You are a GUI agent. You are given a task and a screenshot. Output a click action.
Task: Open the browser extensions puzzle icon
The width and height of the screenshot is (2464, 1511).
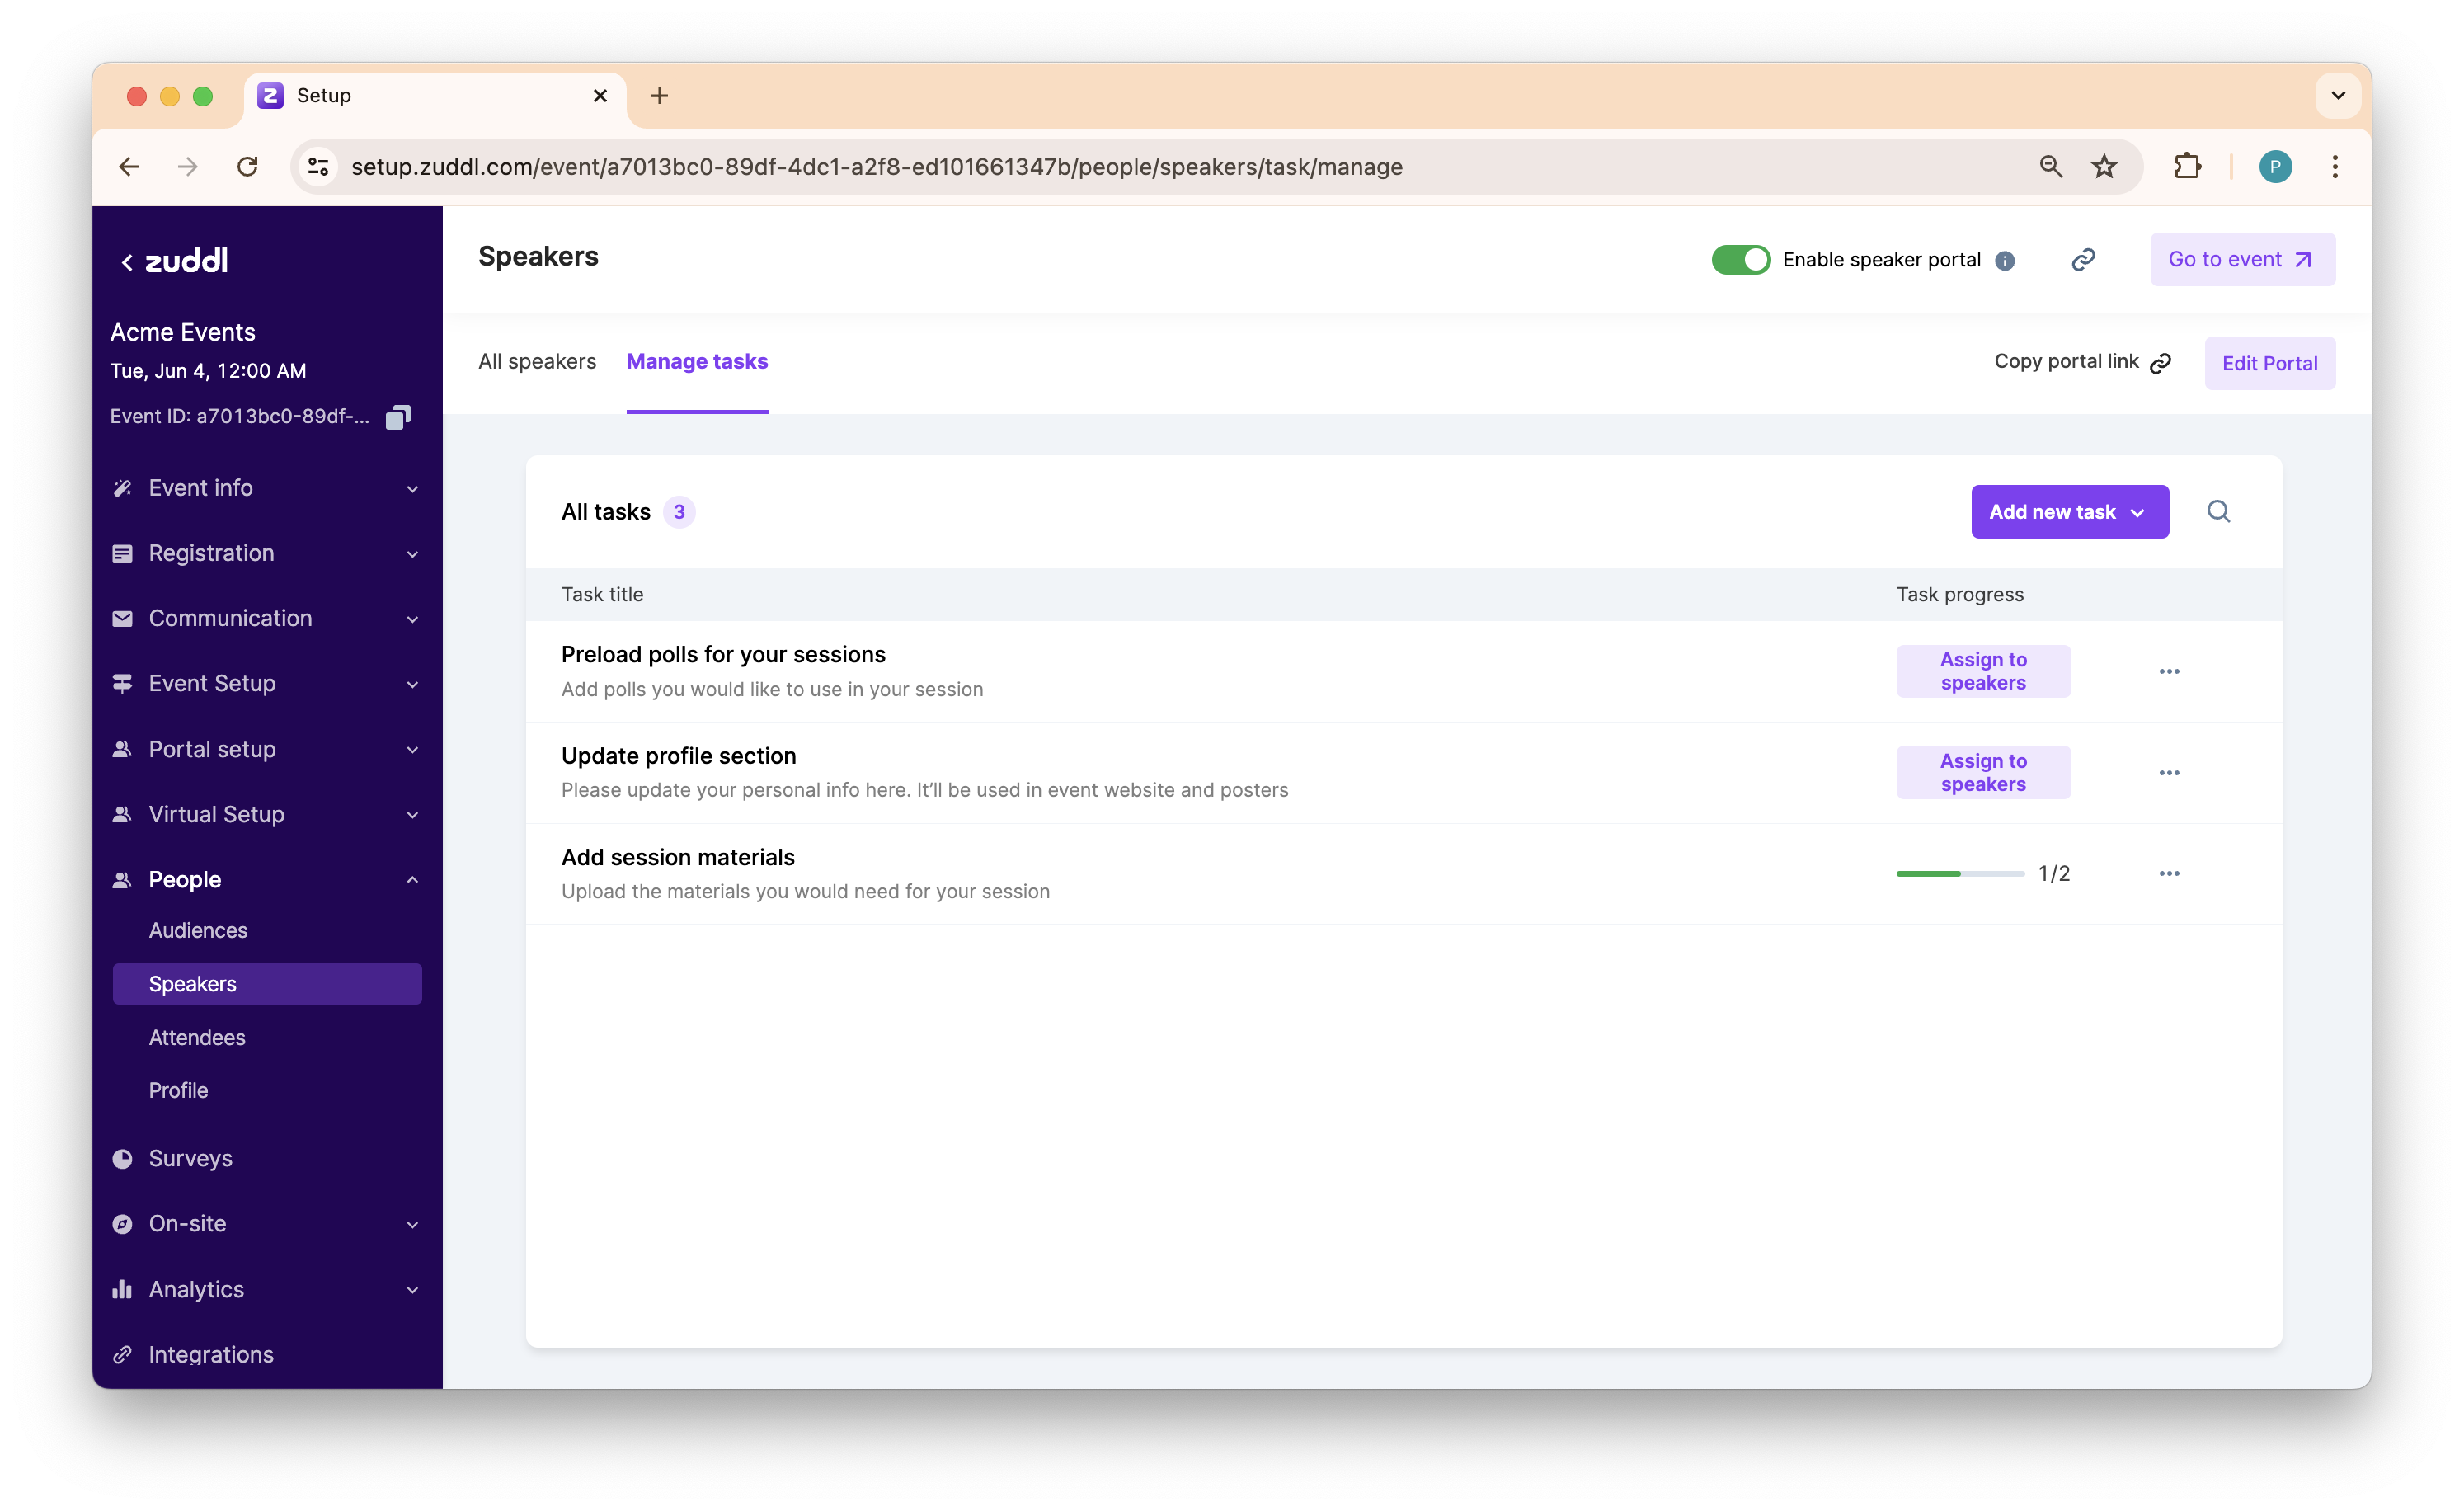tap(2187, 167)
